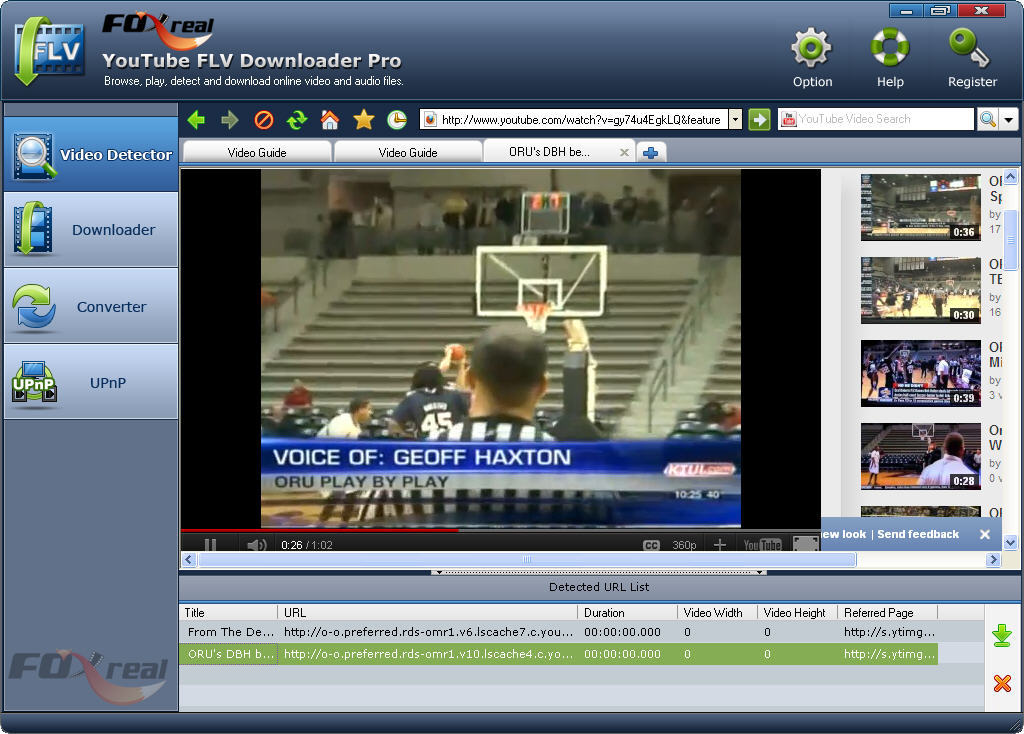Refresh the page with the green reload icon
The height and width of the screenshot is (734, 1024).
[x=297, y=120]
